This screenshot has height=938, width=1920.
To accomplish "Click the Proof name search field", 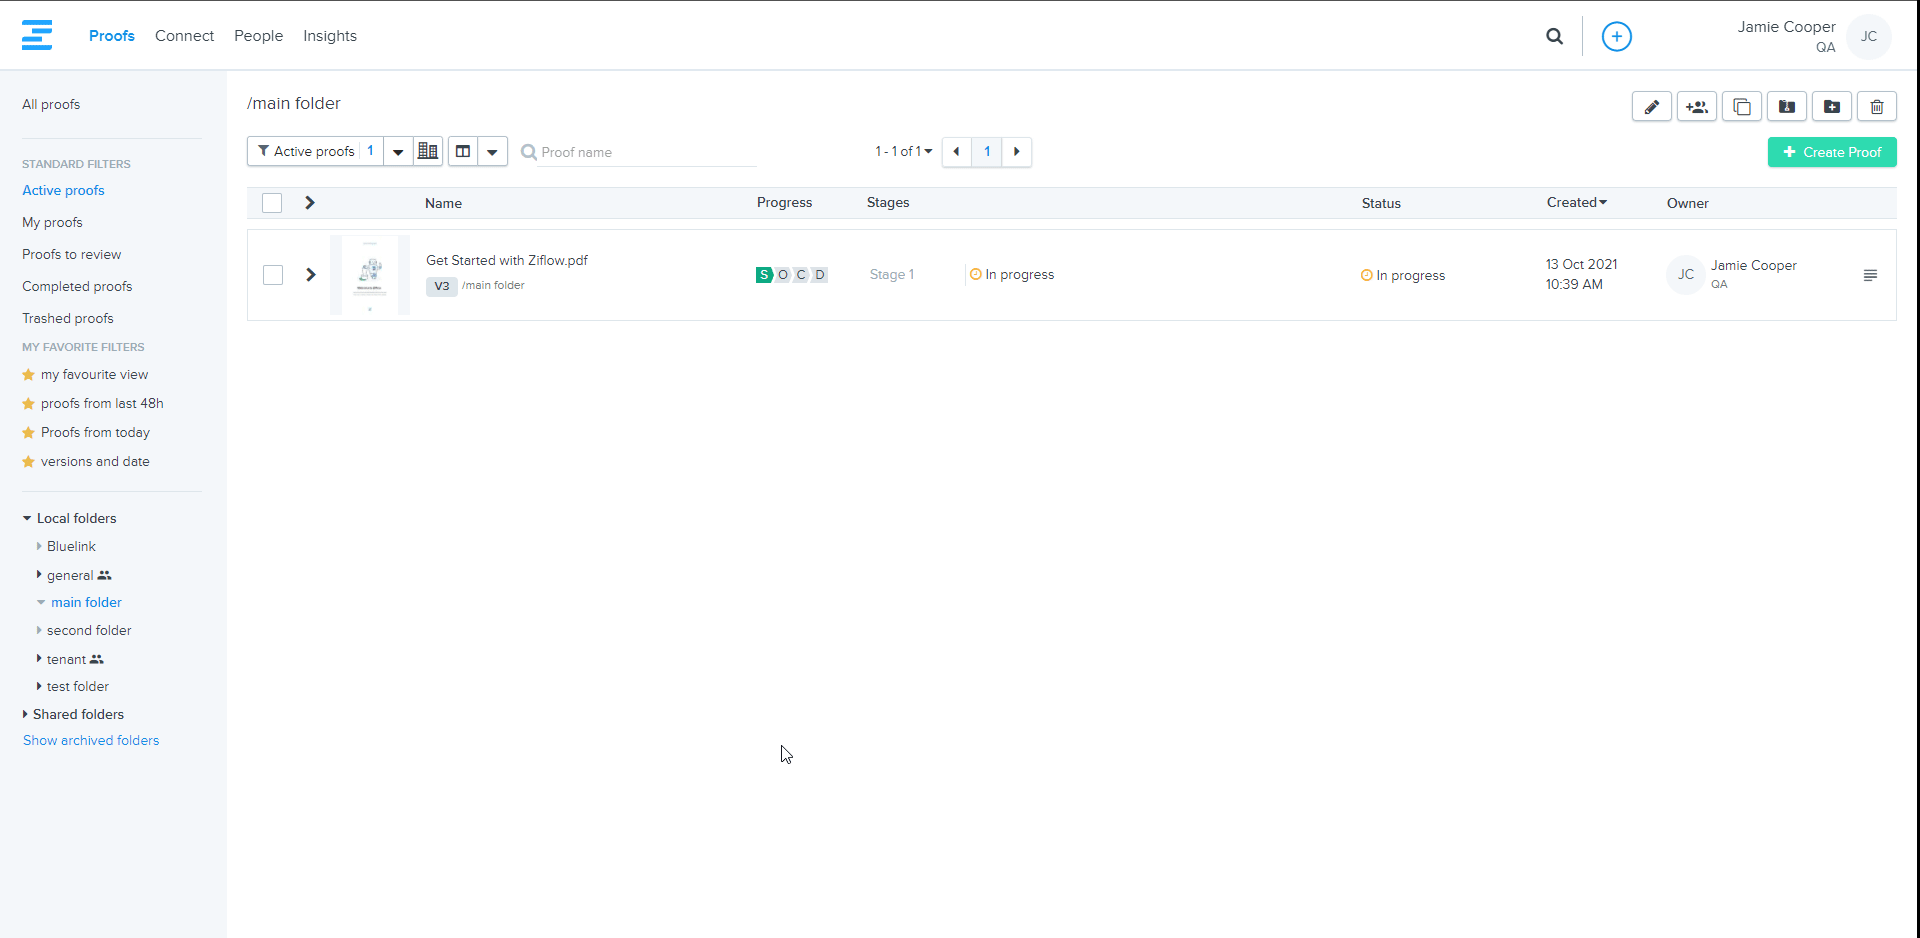I will click(x=646, y=152).
